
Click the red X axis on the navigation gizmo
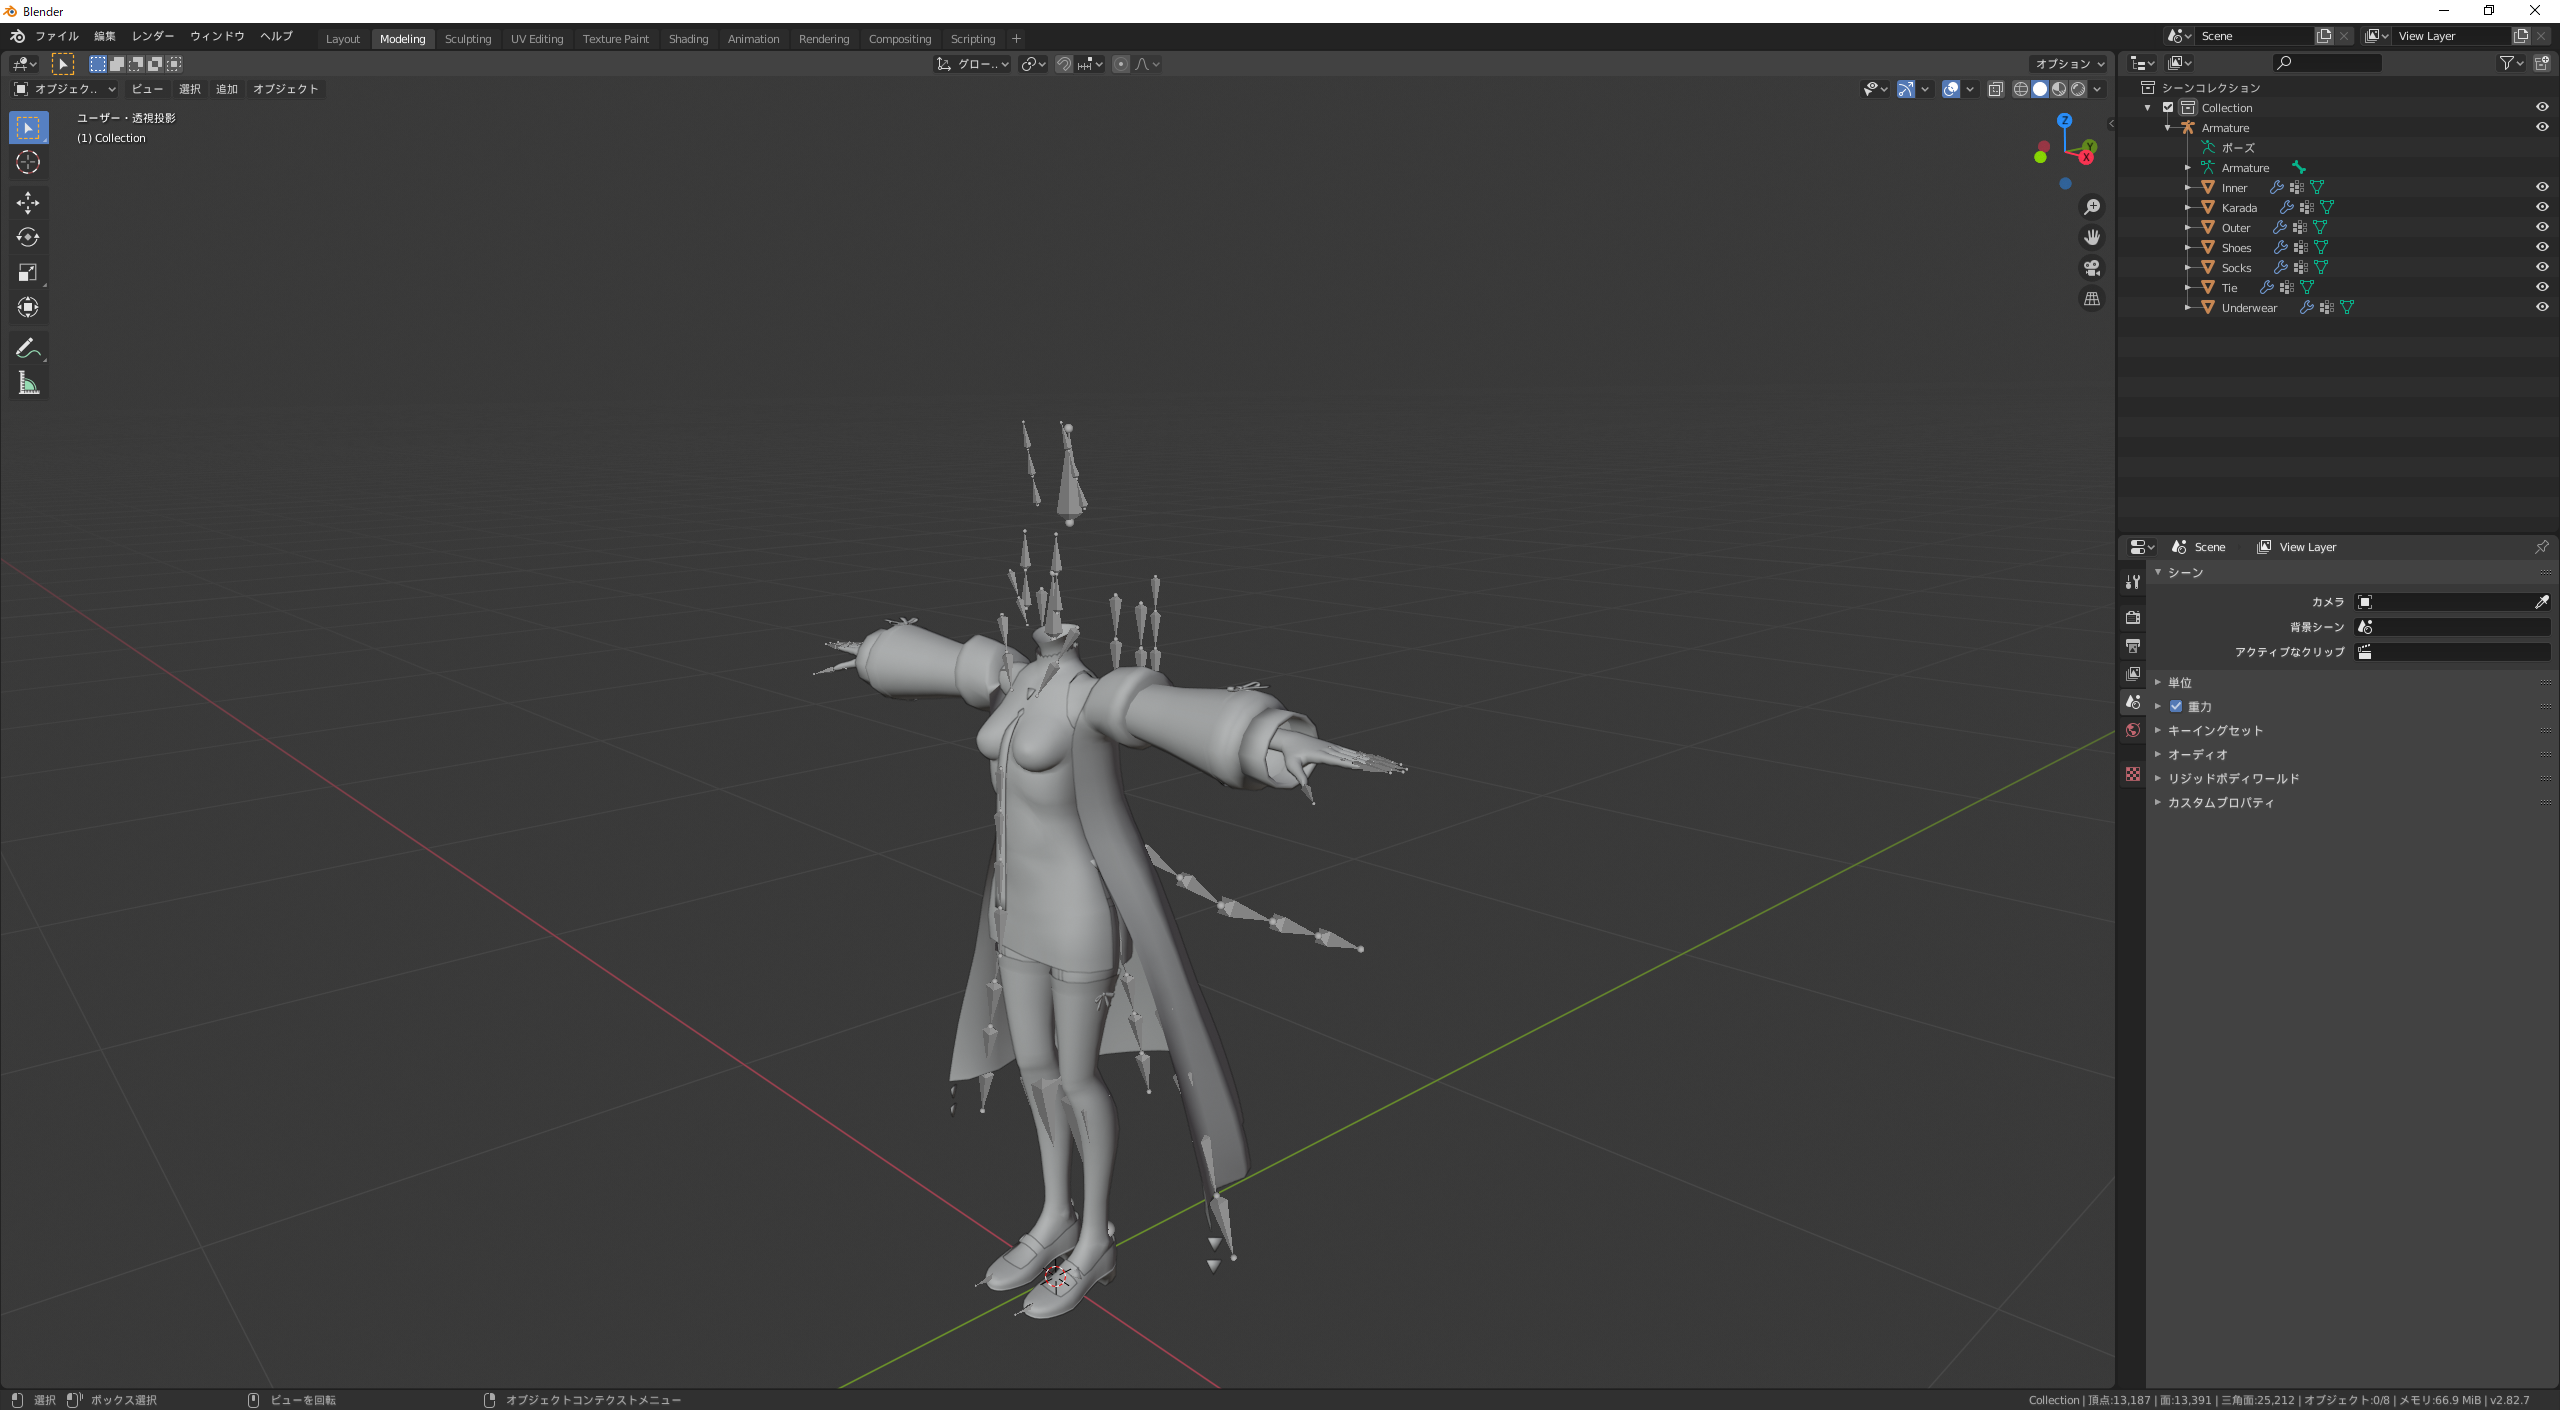2086,158
